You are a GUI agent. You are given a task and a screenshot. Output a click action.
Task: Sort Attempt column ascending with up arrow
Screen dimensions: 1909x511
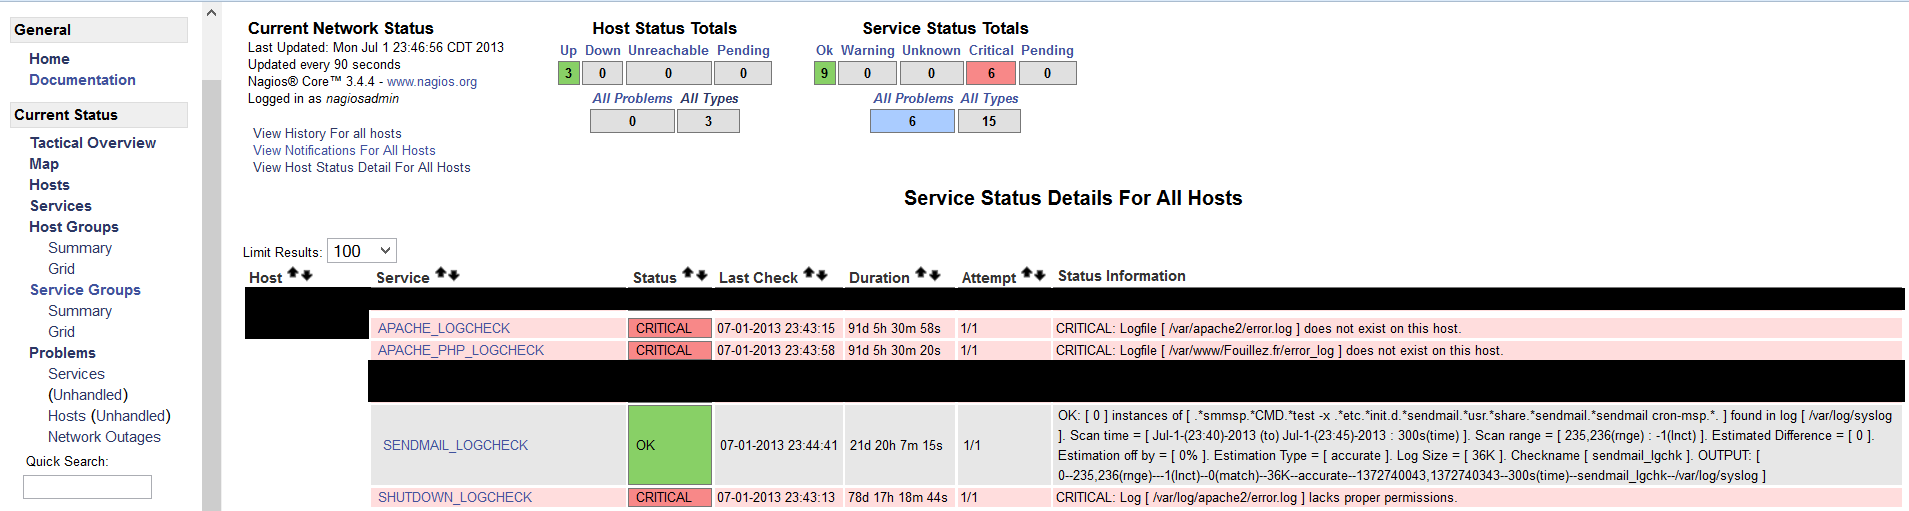click(1026, 274)
